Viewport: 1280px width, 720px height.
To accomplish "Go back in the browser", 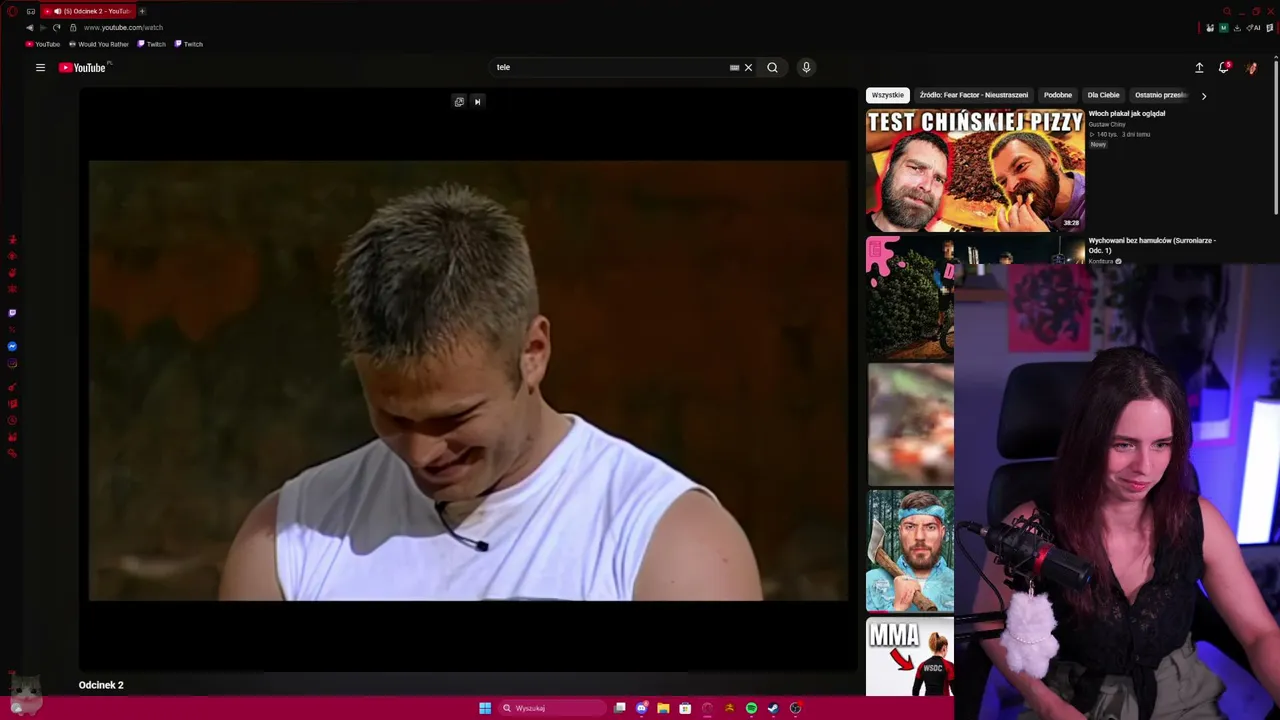I will click(29, 28).
